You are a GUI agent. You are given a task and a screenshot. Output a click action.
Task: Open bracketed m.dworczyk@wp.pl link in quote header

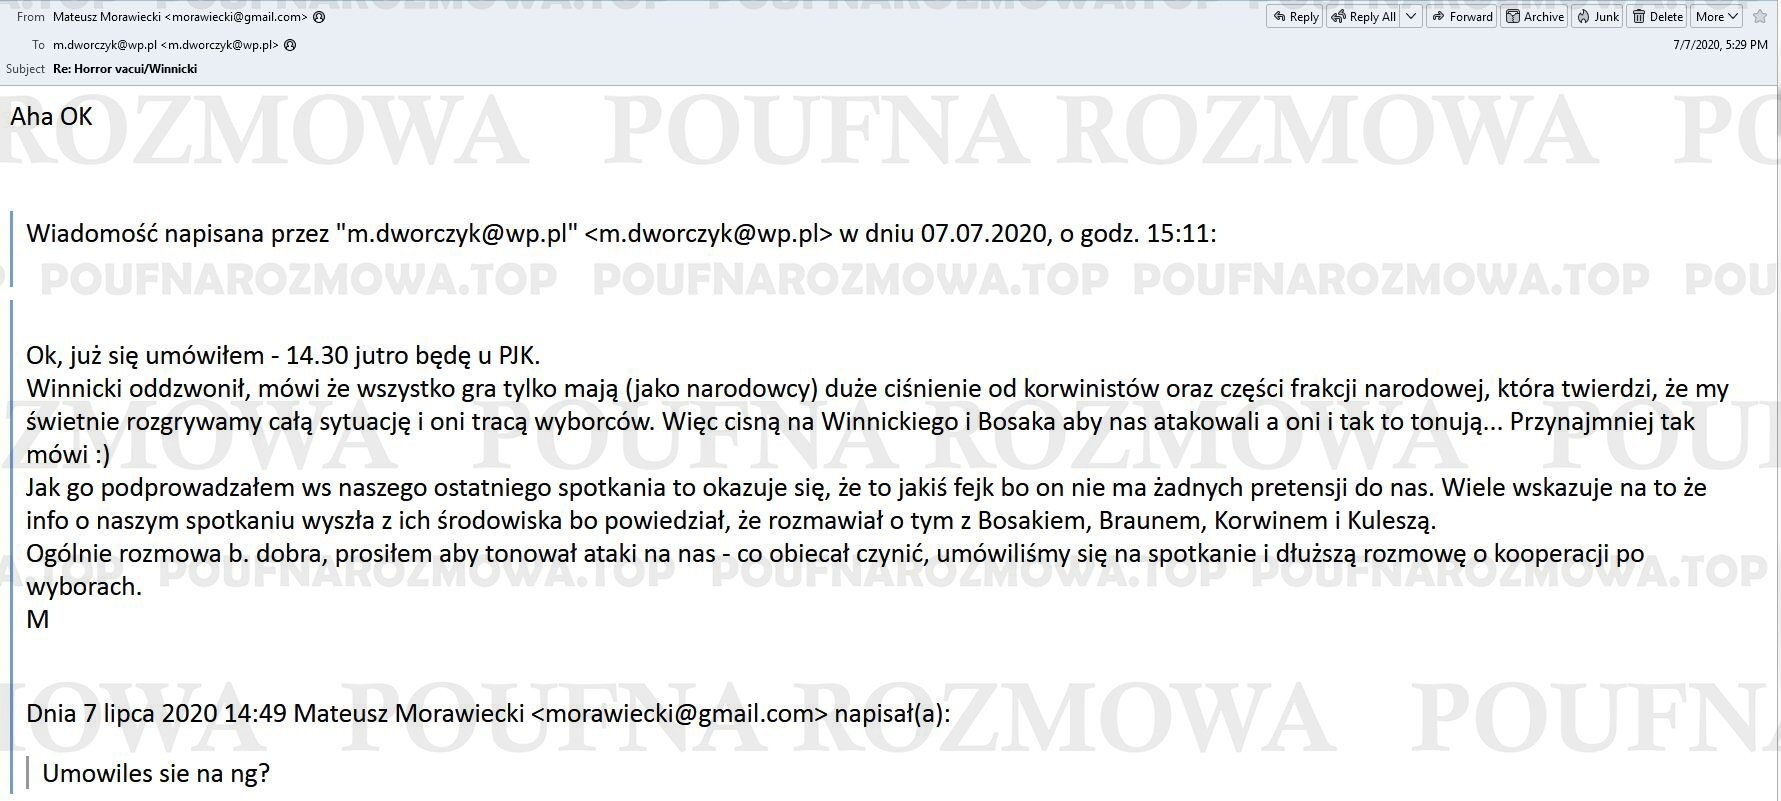click(708, 234)
